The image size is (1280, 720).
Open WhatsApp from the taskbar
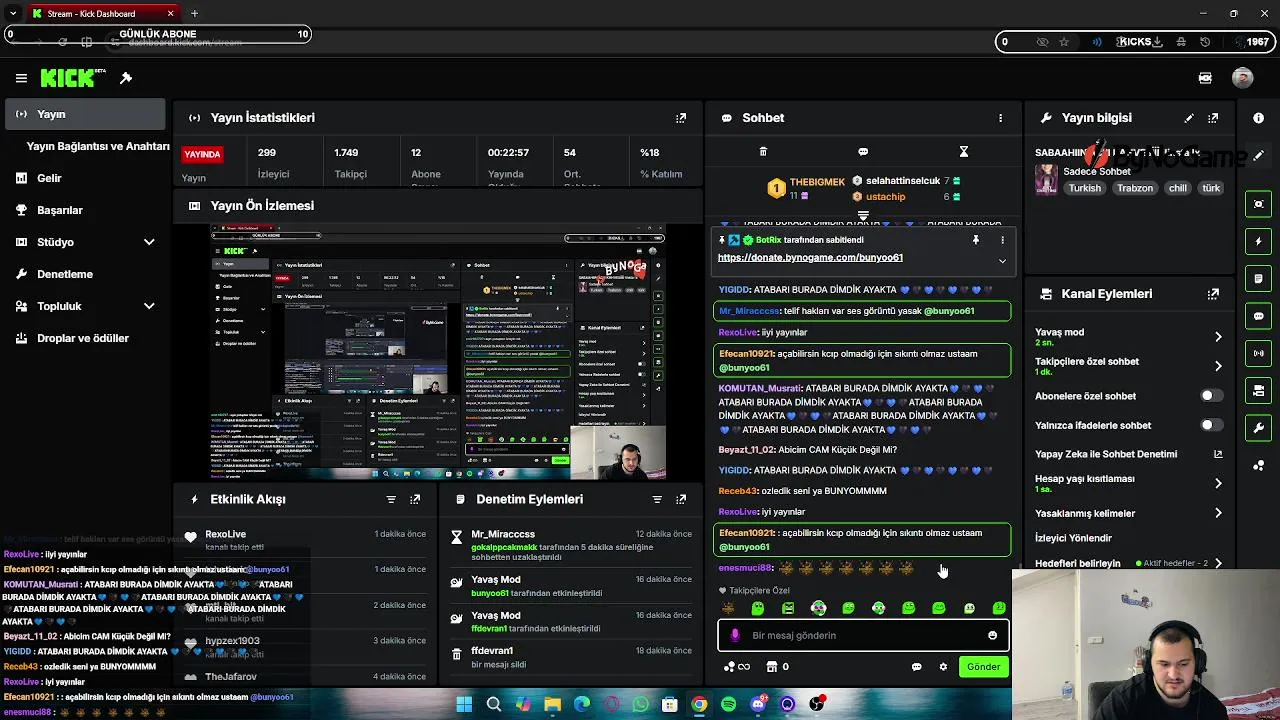coord(641,705)
